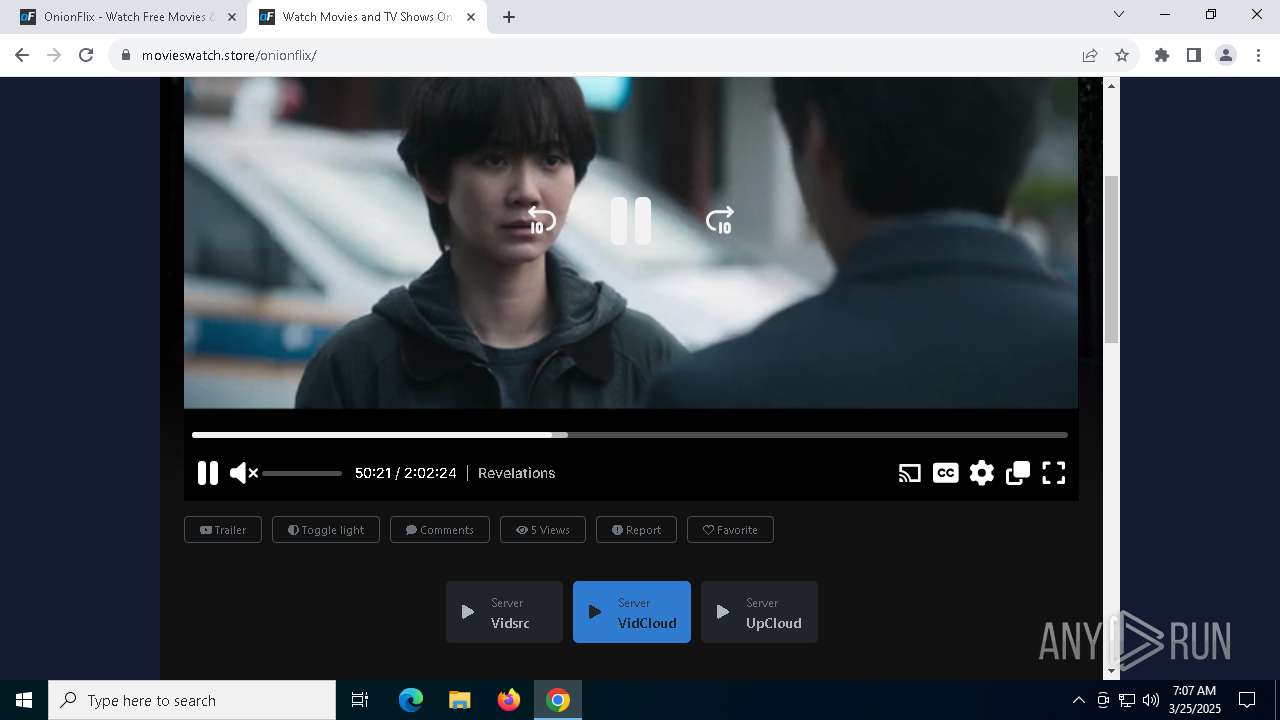Unmute the video with the speaker icon
This screenshot has height=720, width=1280.
point(243,473)
